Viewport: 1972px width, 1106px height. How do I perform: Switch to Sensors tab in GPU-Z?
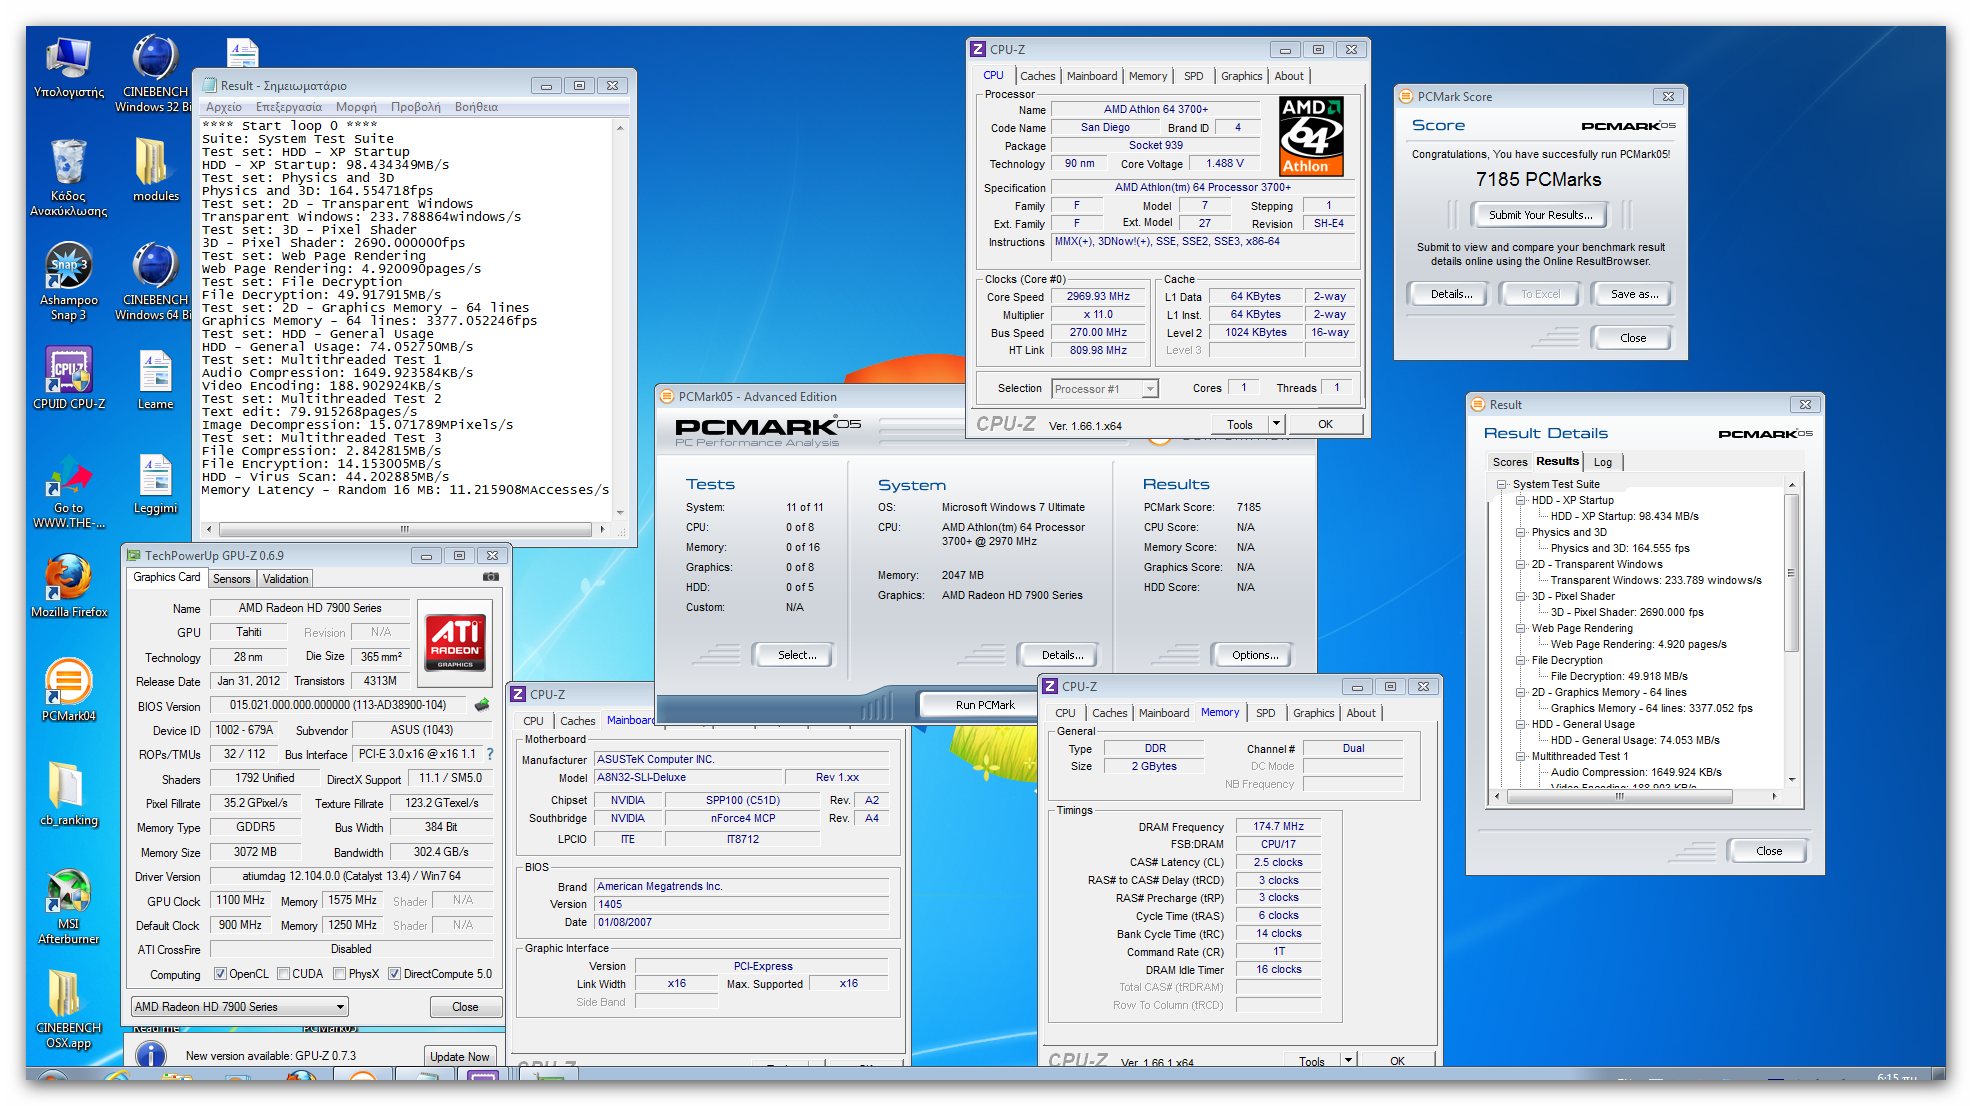point(232,579)
